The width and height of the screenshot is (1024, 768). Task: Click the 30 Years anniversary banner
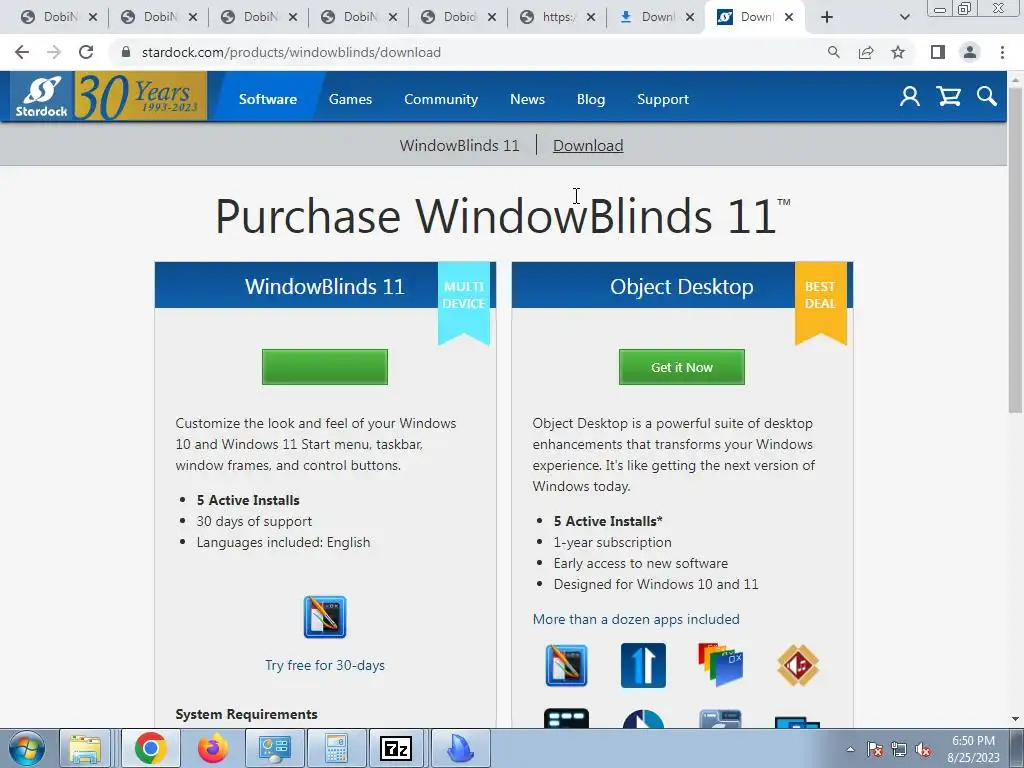click(x=141, y=97)
